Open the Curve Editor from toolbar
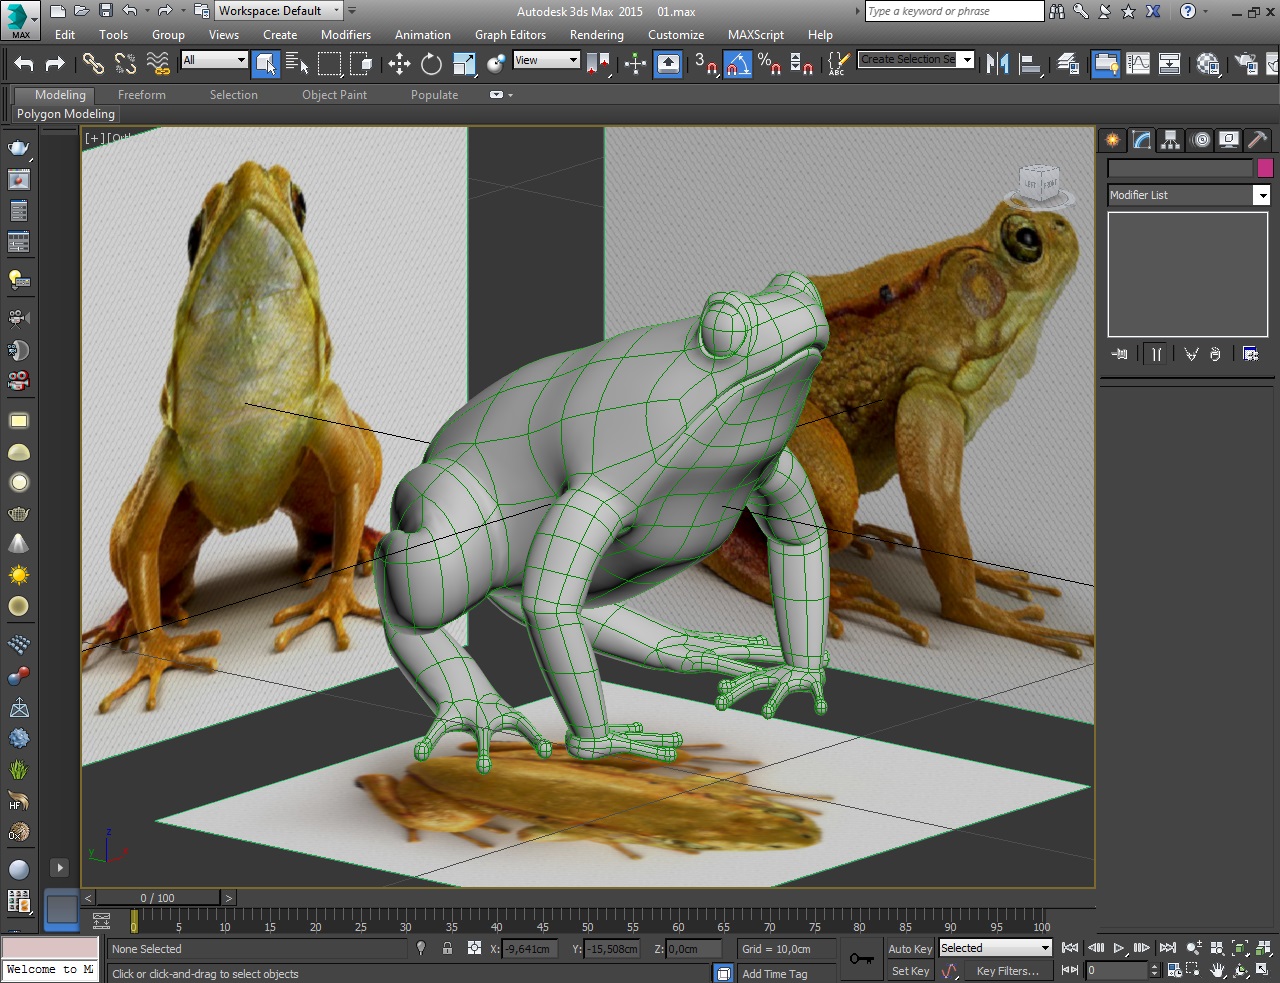The height and width of the screenshot is (983, 1280). point(1138,64)
